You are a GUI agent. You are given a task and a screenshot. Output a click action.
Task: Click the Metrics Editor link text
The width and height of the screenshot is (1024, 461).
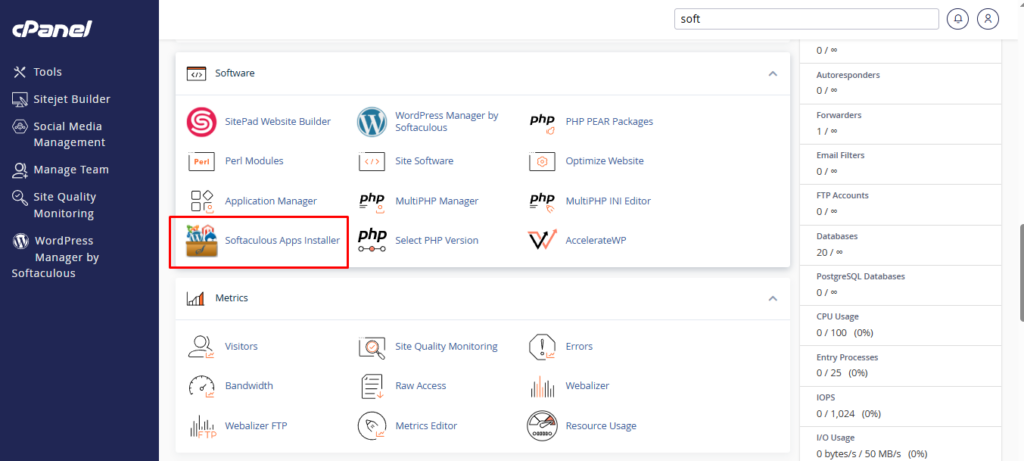click(426, 426)
